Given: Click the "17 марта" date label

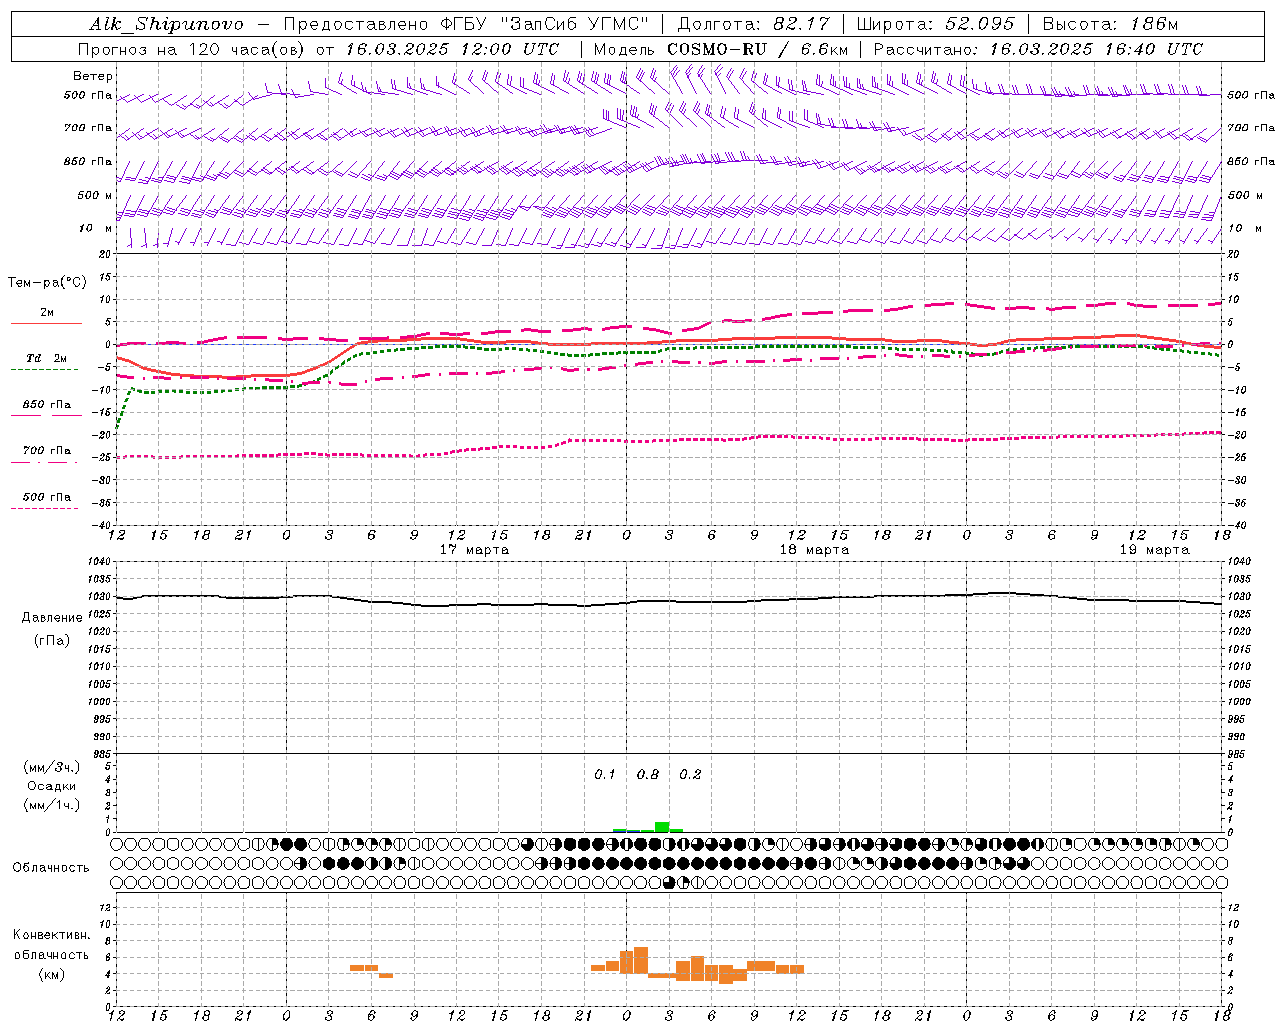Looking at the screenshot, I should [x=474, y=550].
